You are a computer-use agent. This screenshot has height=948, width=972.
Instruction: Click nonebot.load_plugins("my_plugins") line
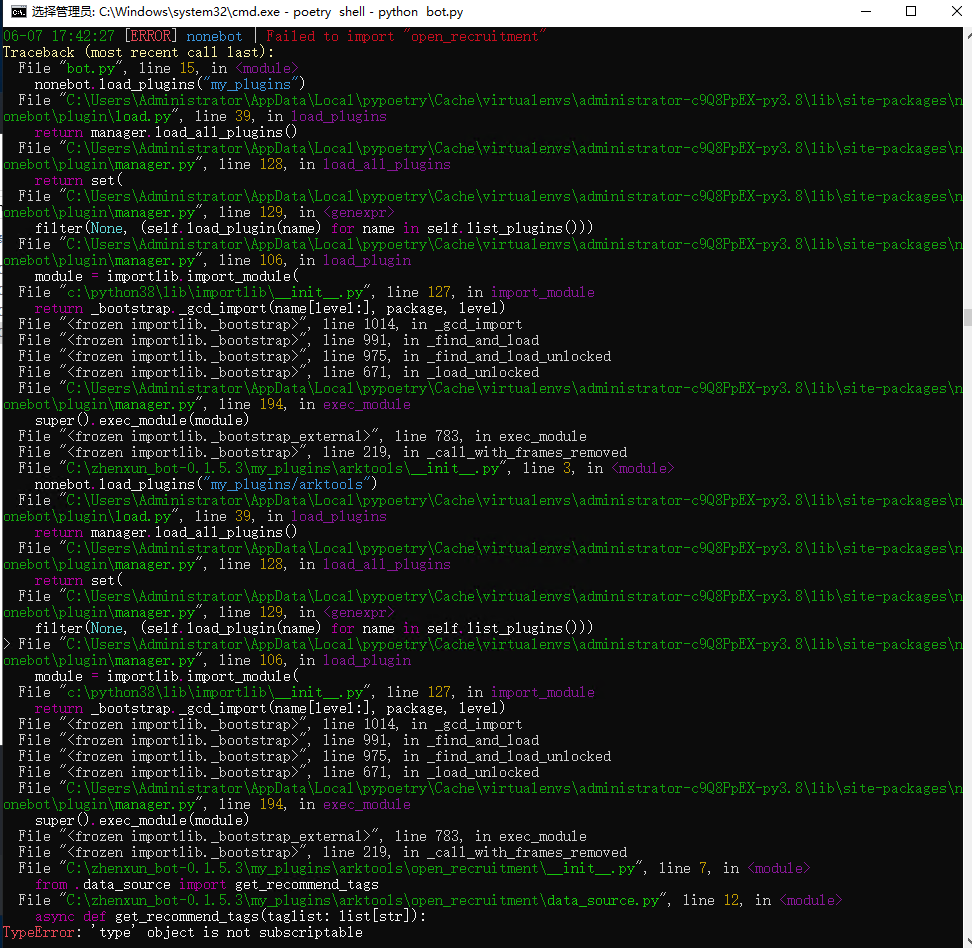(x=170, y=84)
